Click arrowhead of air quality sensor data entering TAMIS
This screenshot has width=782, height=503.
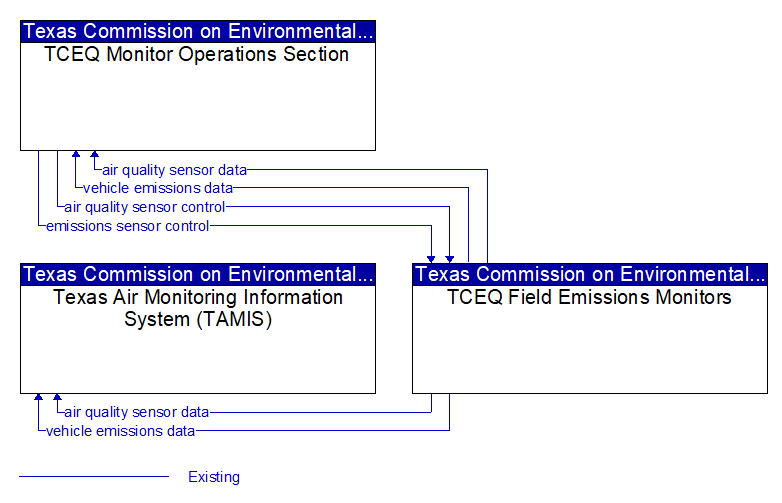(x=57, y=397)
